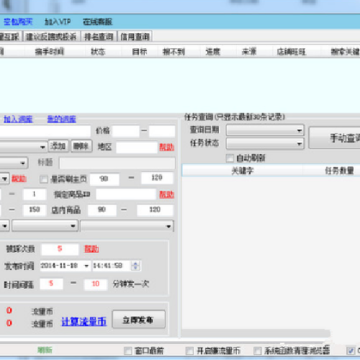The width and height of the screenshot is (360, 360).
Task: Click the field containing 1
Action: point(34,194)
